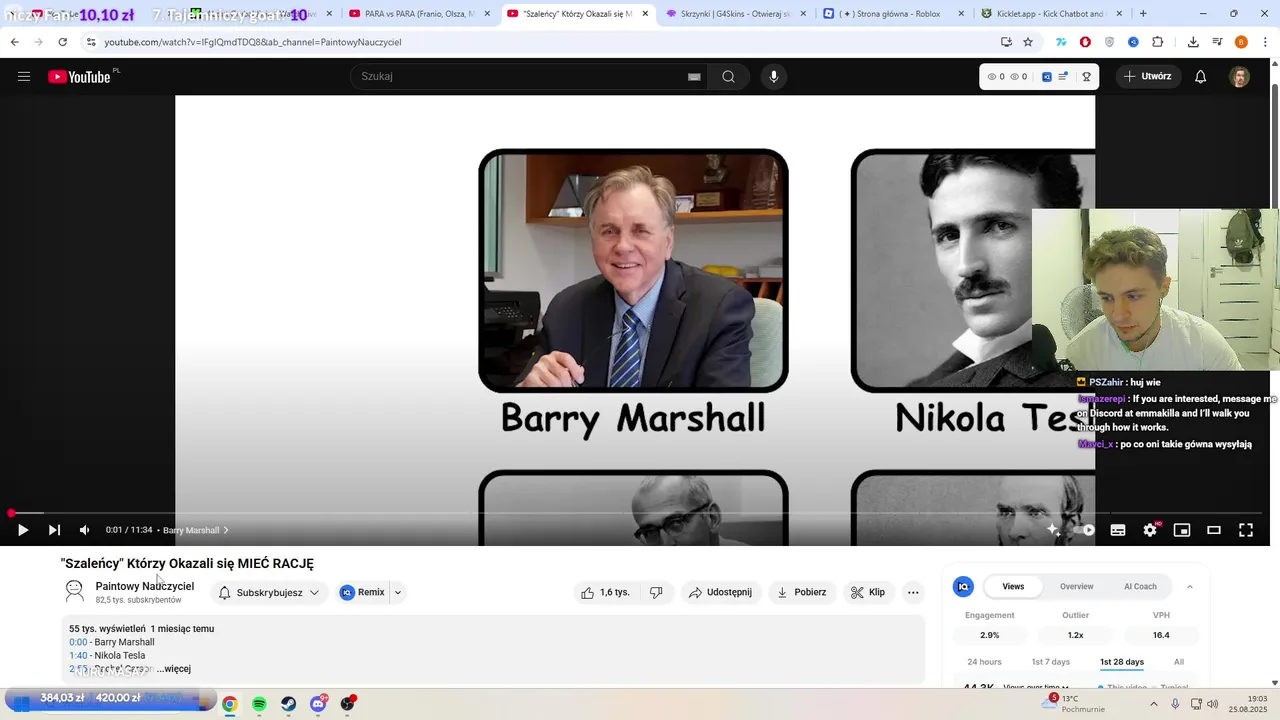Screen dimensions: 1280x720
Task: Select the Views tab in IQ panel
Action: [1013, 587]
